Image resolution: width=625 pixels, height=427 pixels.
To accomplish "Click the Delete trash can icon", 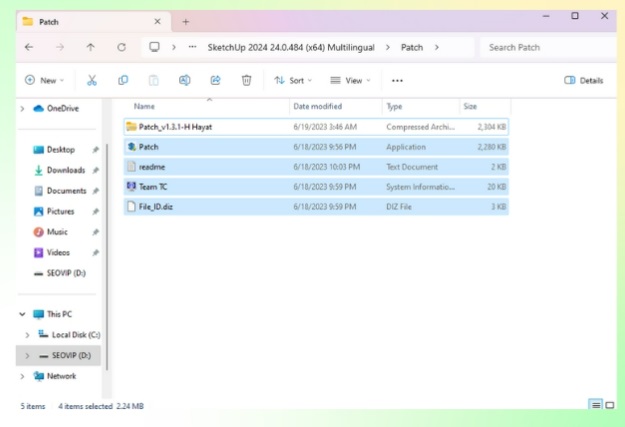I will pyautogui.click(x=246, y=80).
